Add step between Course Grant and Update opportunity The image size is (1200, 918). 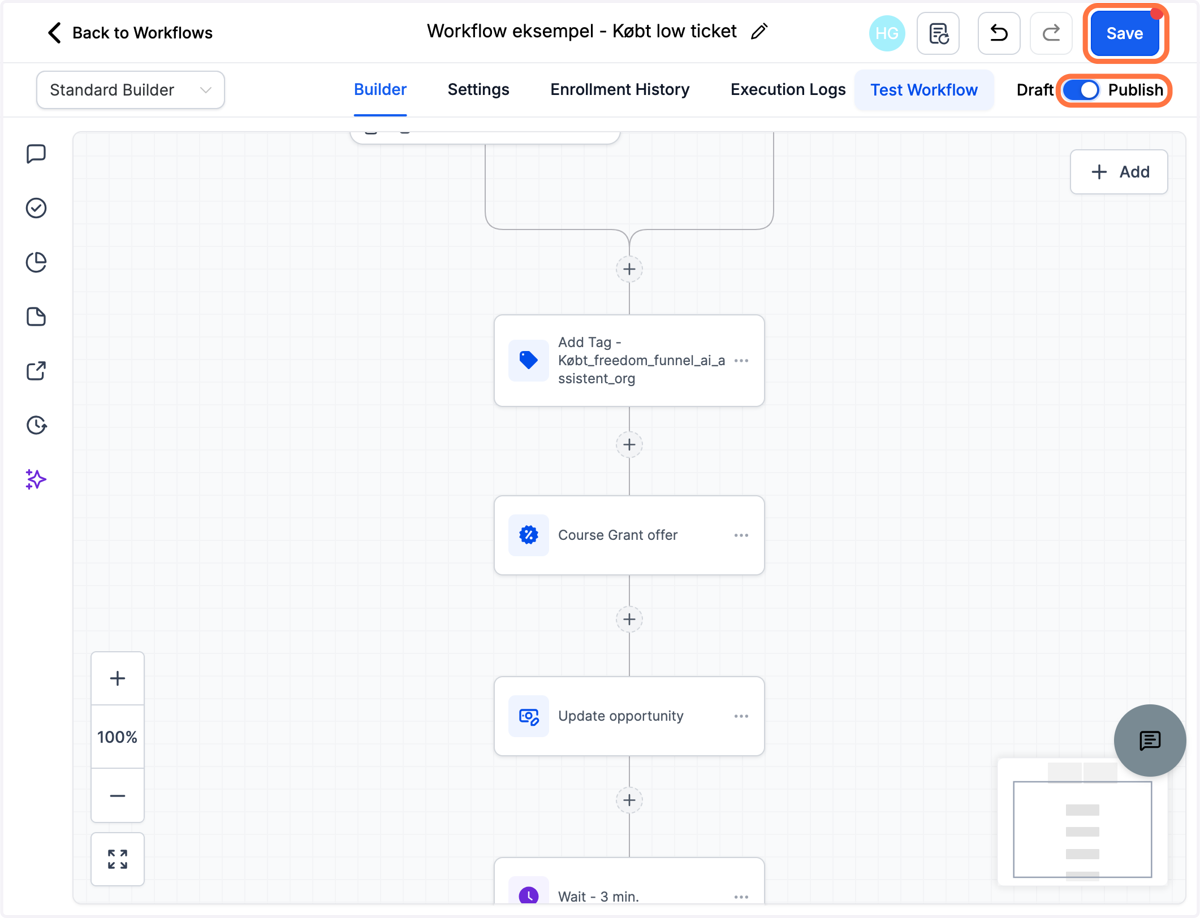(629, 619)
